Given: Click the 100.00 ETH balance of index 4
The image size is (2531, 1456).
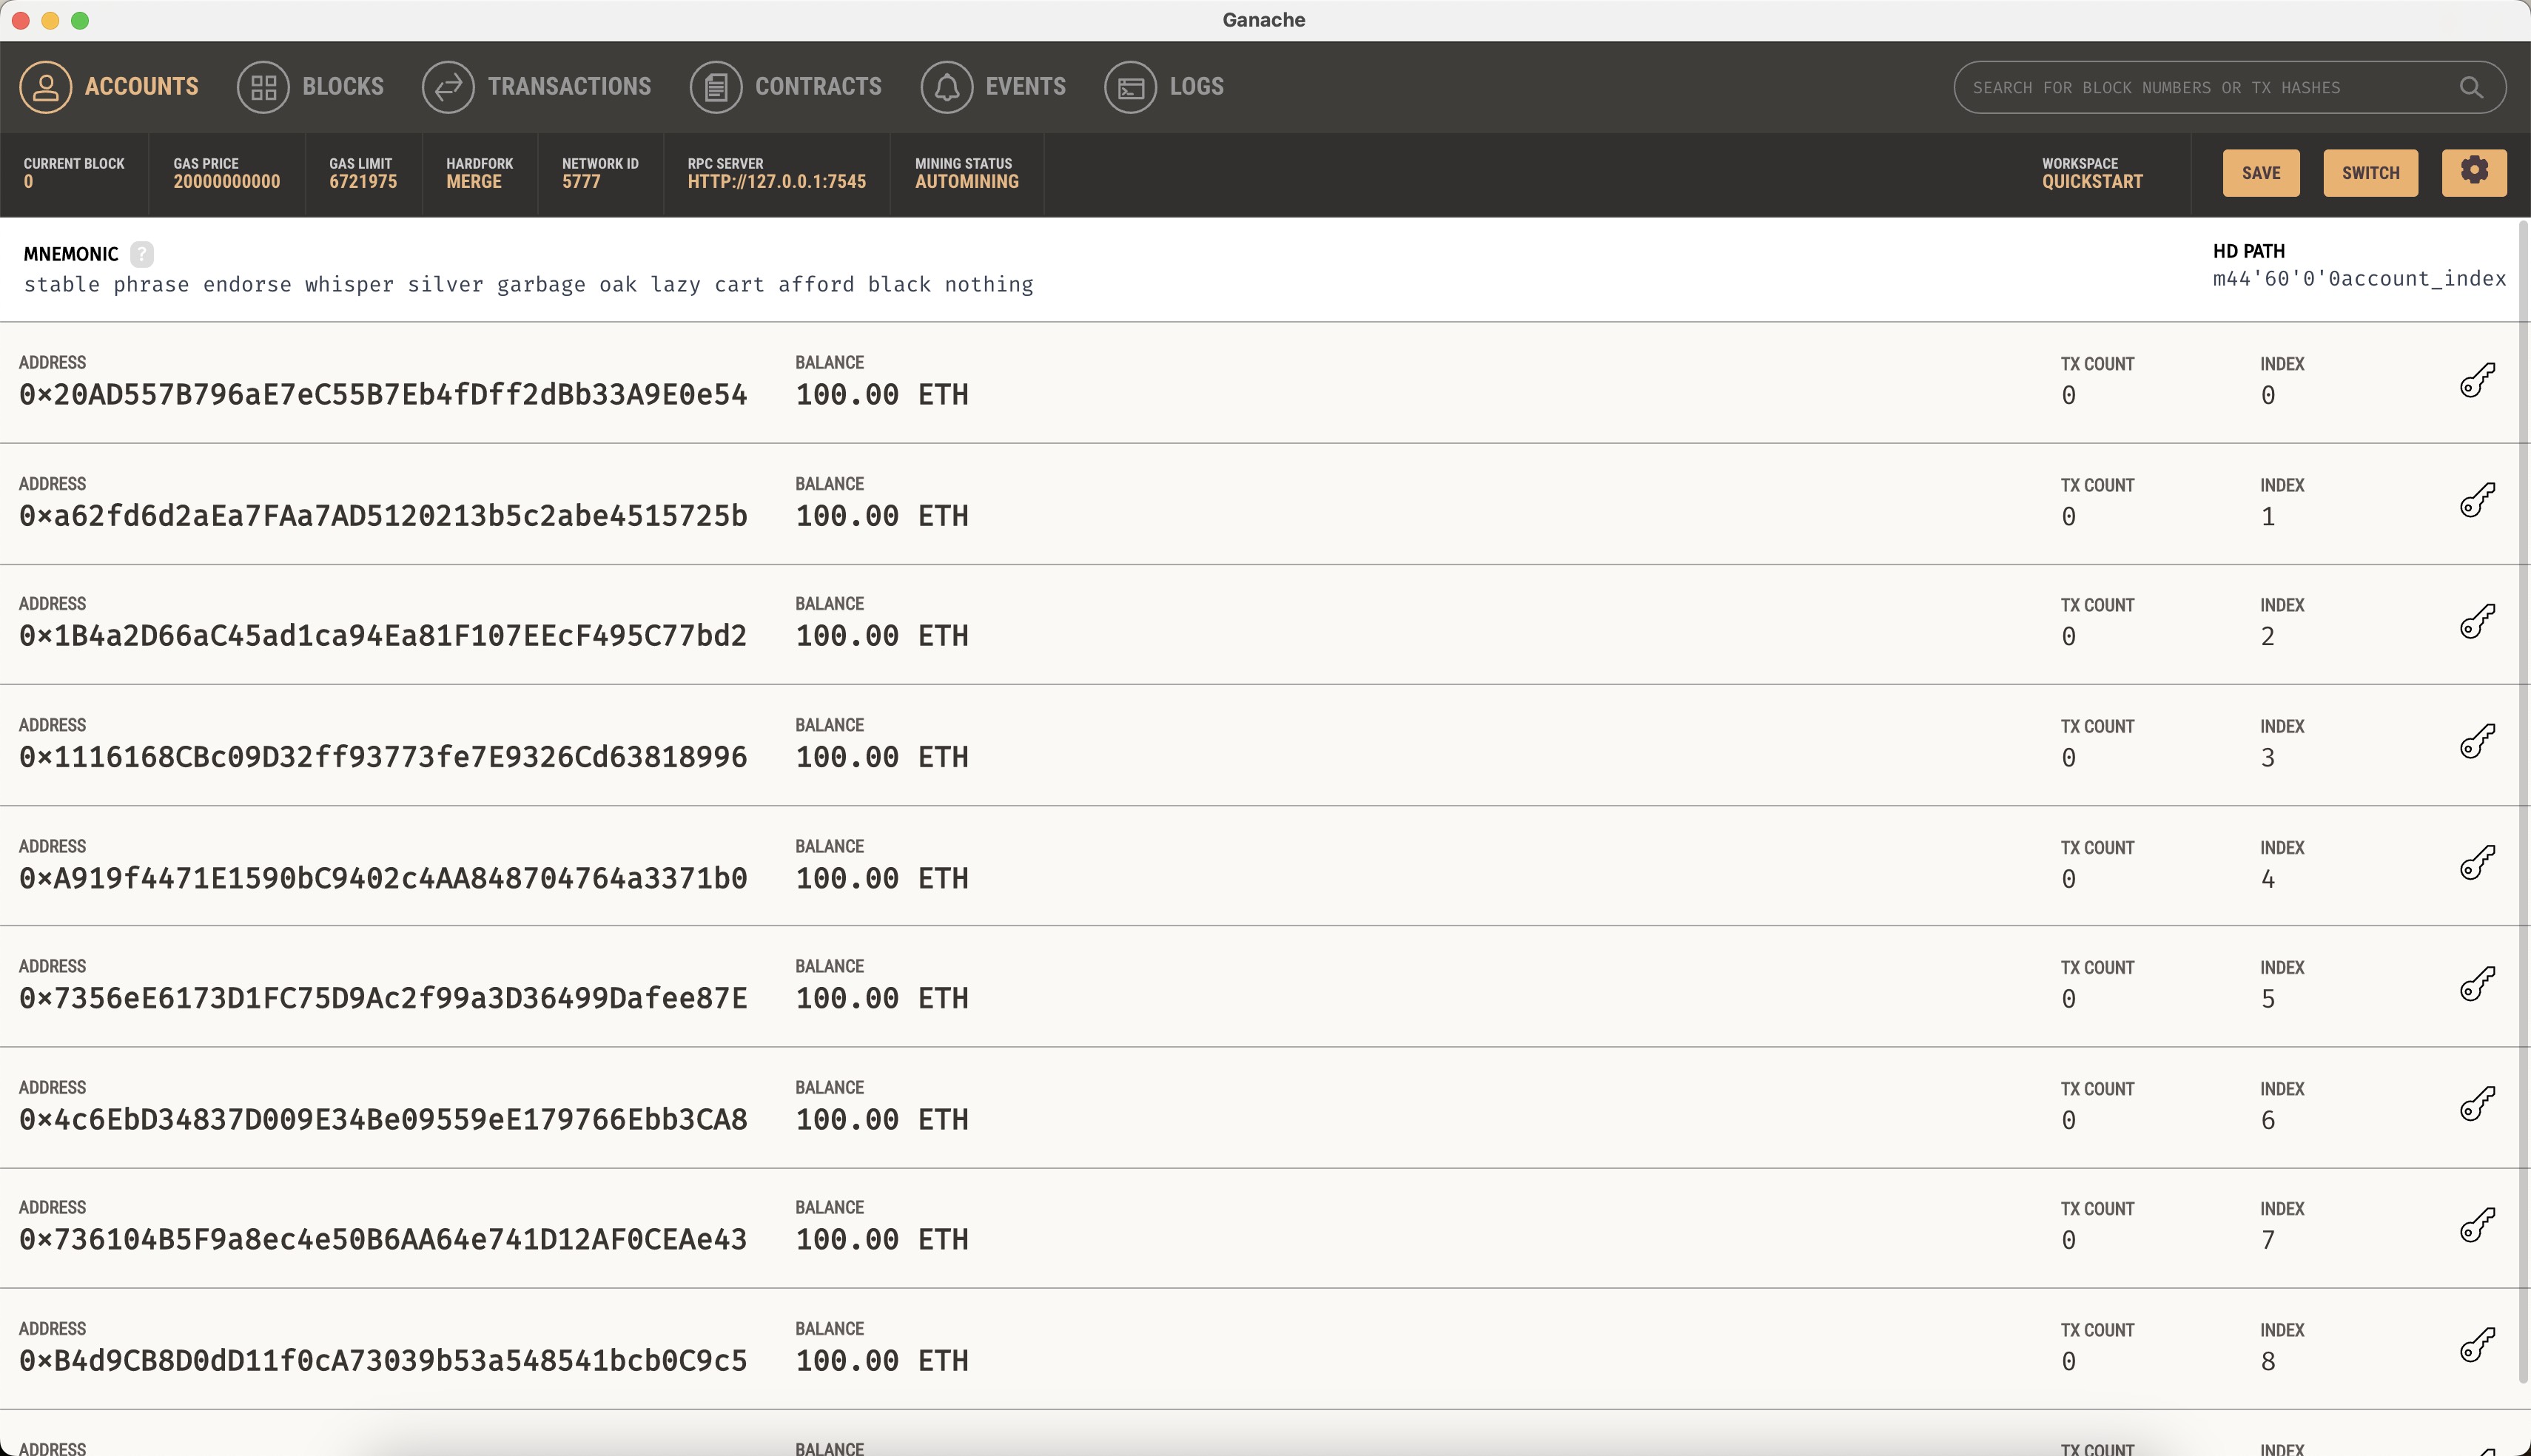Looking at the screenshot, I should click(x=882, y=878).
